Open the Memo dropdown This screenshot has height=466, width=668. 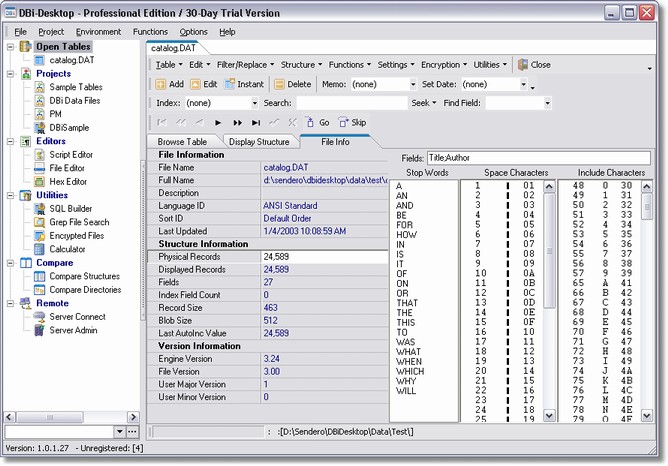[413, 84]
